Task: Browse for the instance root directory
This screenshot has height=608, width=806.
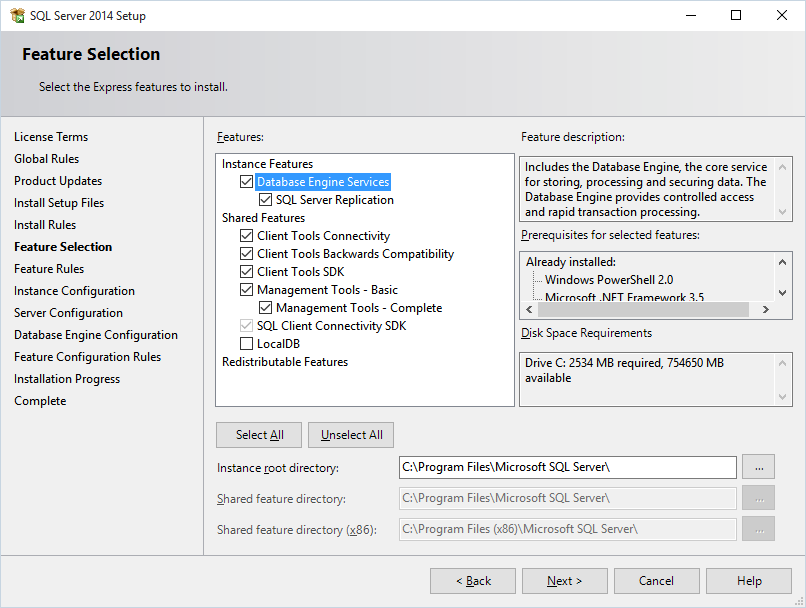Action: [x=759, y=467]
